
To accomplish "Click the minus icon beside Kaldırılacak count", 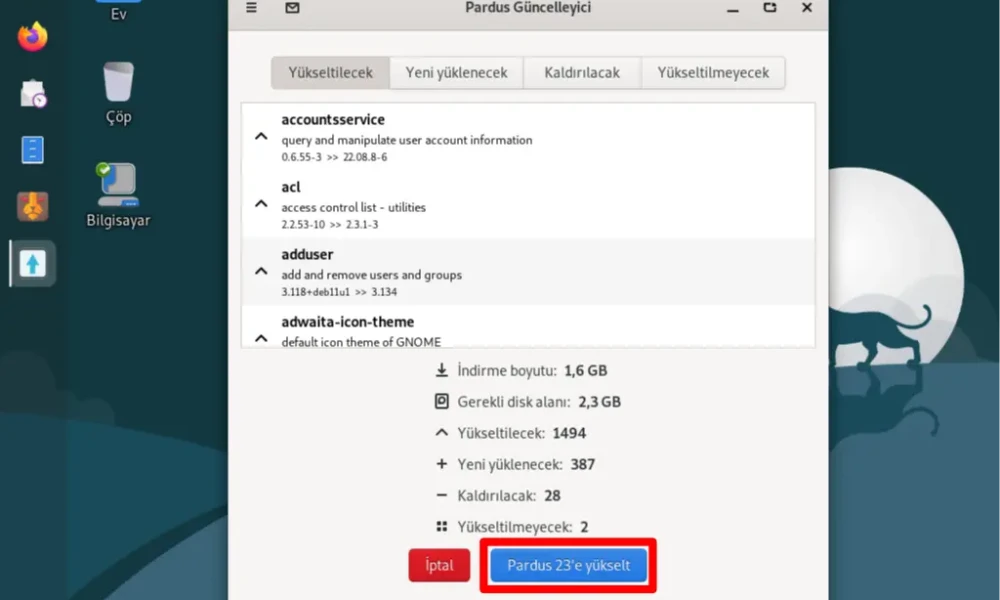I will pos(441,495).
